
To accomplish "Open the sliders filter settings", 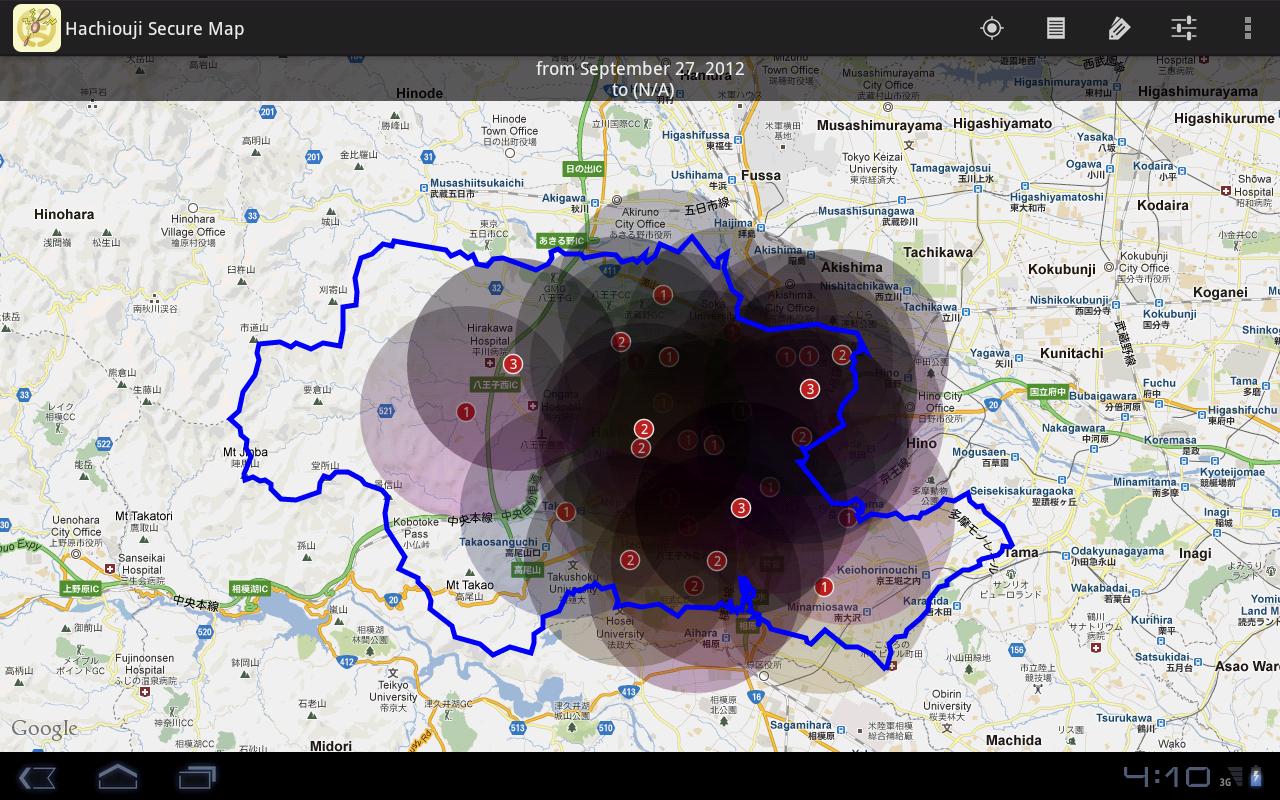I will pos(1184,28).
